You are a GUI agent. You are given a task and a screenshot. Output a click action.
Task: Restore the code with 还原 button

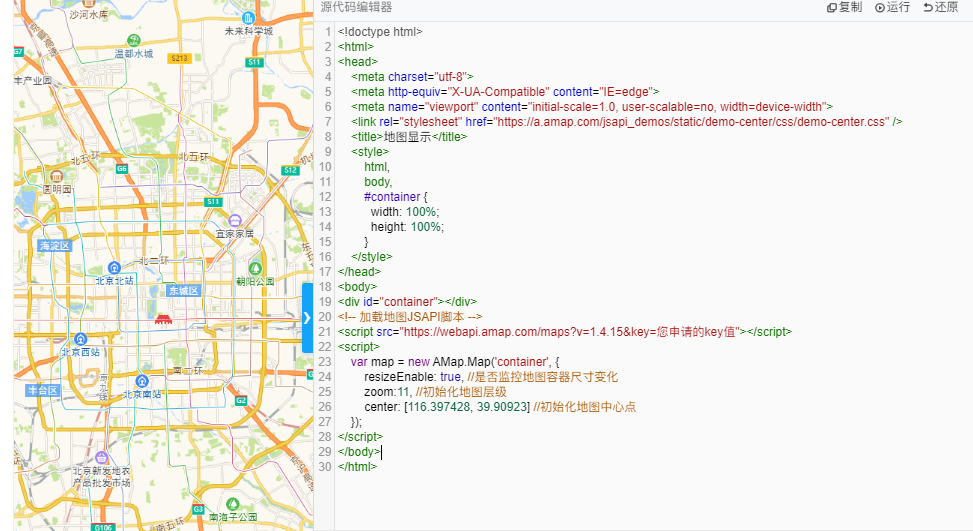point(941,7)
